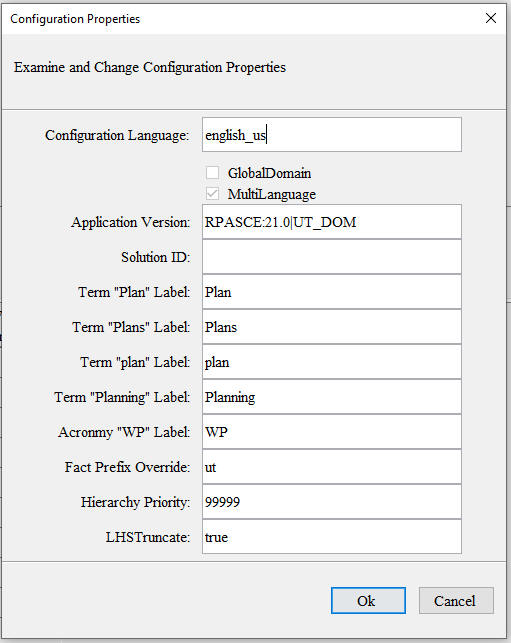Screen dimensions: 511x643
Task: Focus the lowercase "plan" Label field
Action: coord(332,362)
